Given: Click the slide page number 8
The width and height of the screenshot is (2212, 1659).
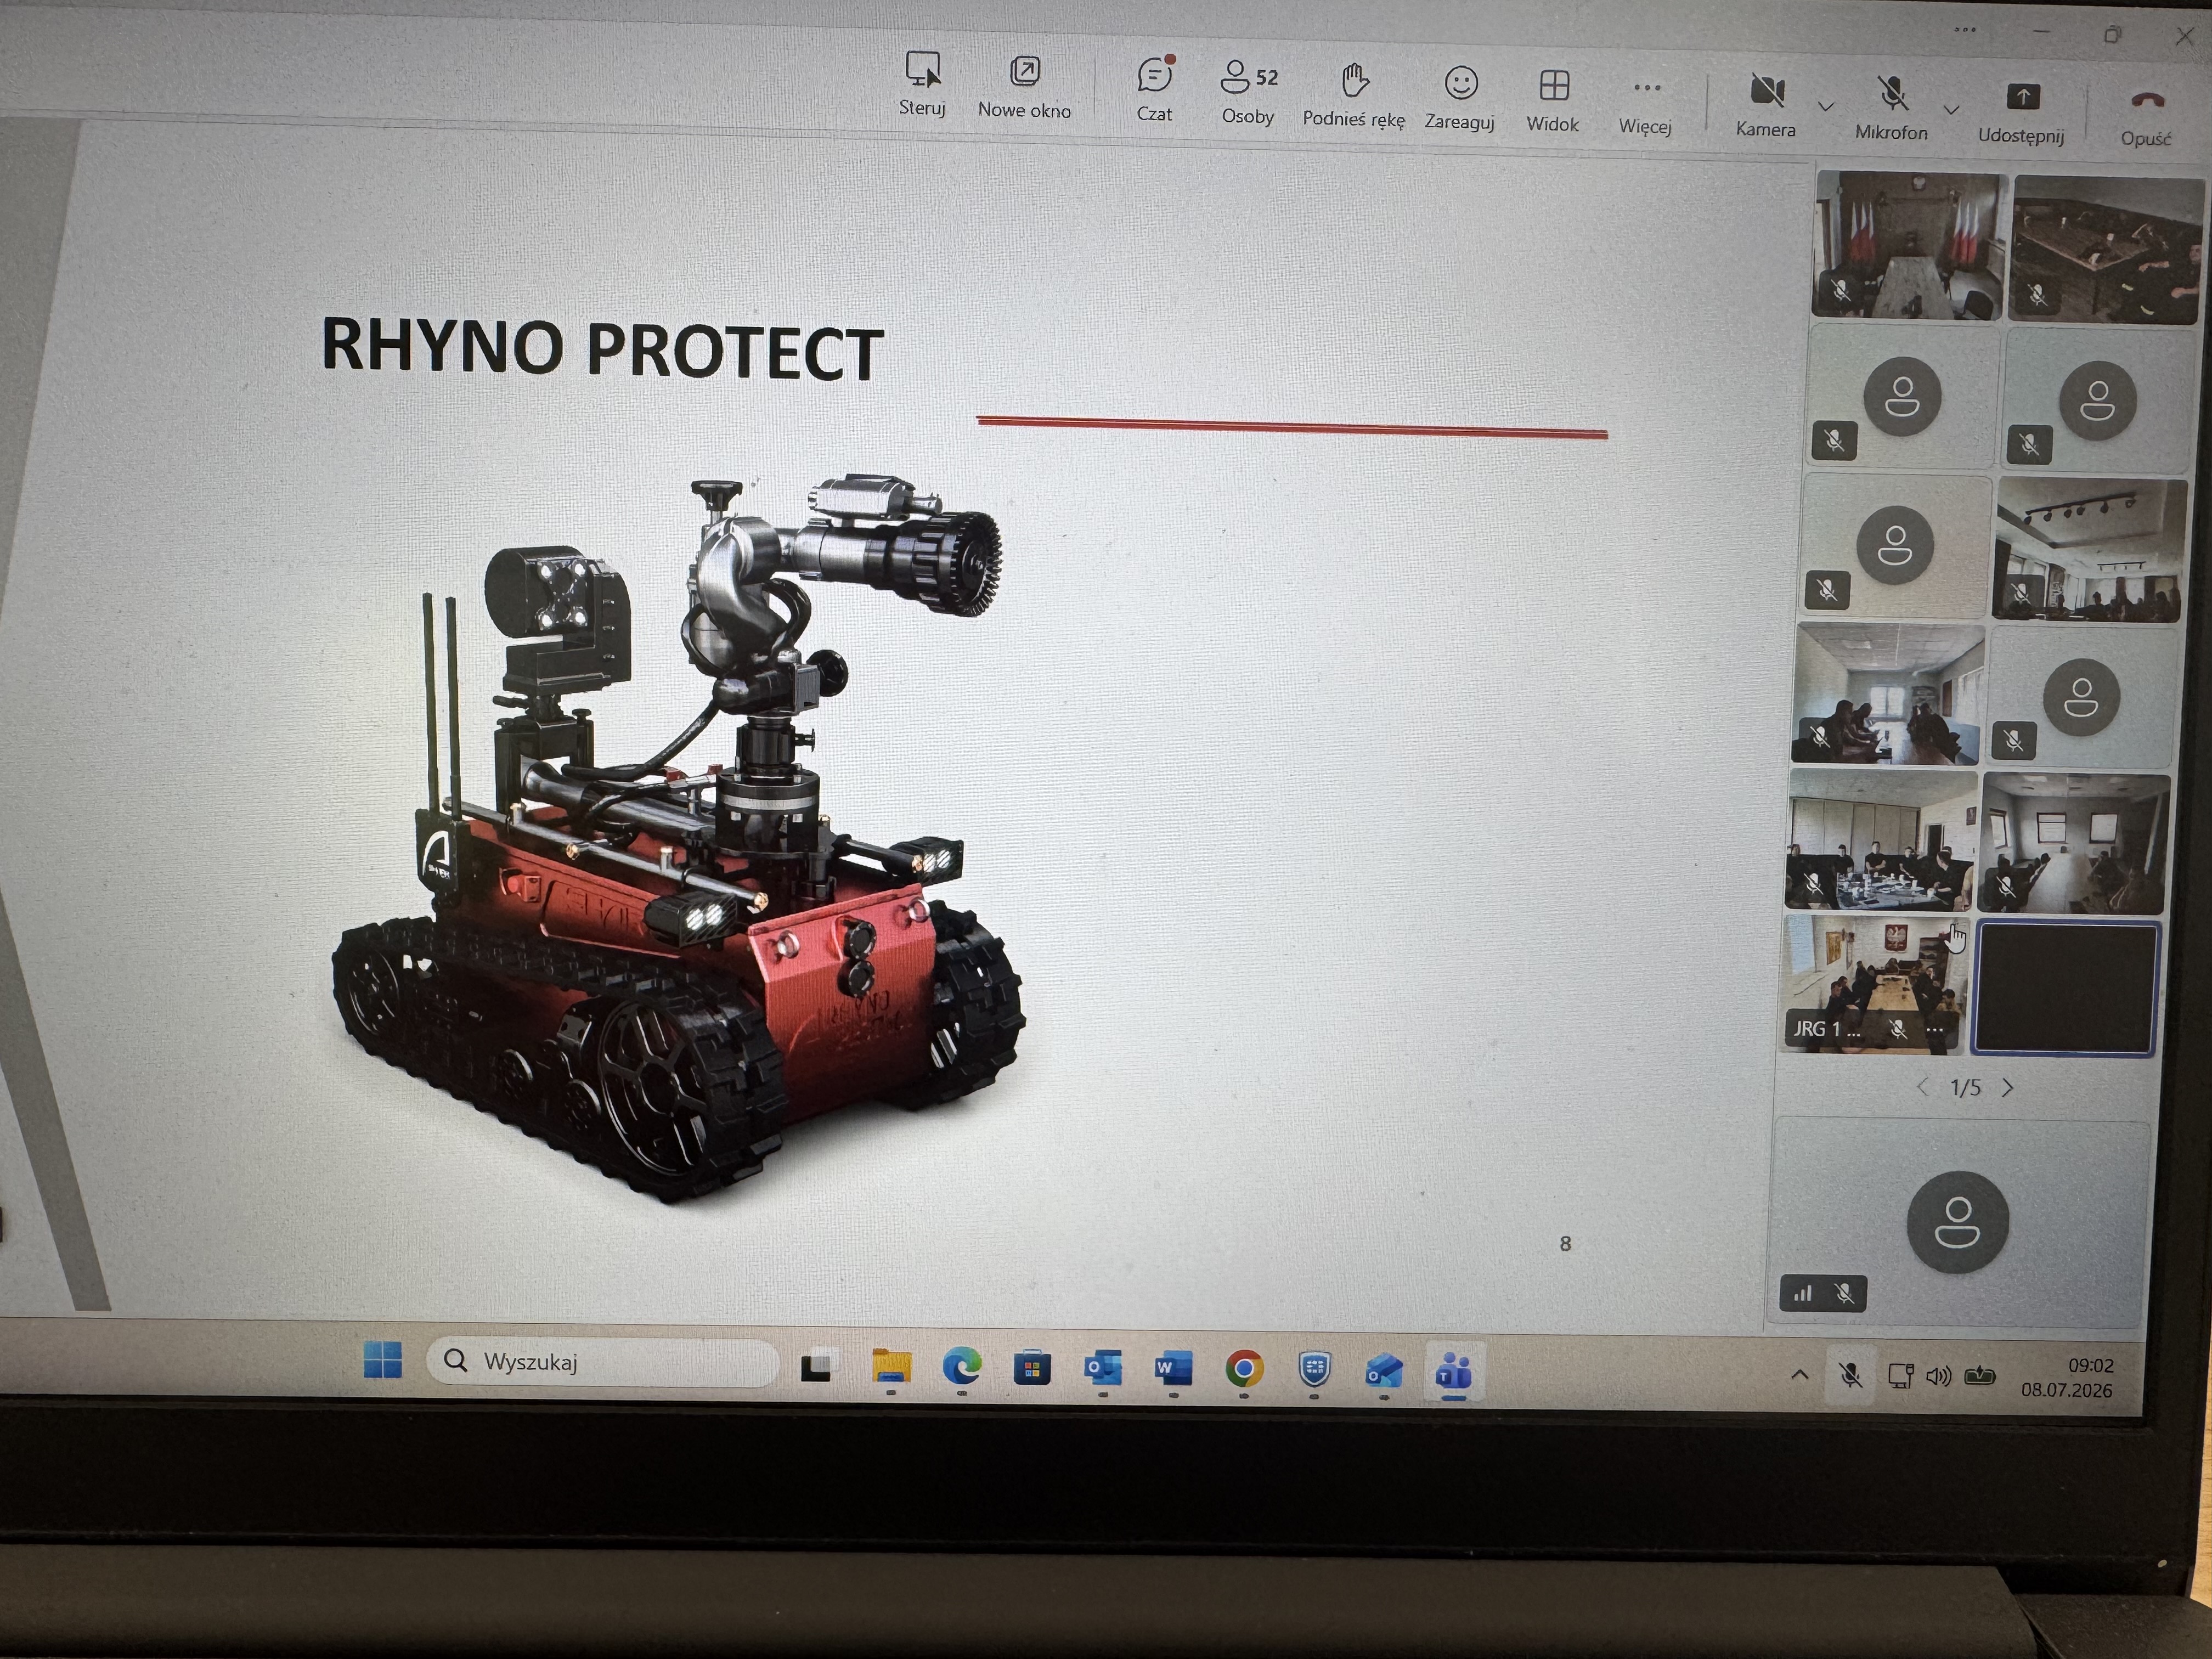Looking at the screenshot, I should 1565,1244.
